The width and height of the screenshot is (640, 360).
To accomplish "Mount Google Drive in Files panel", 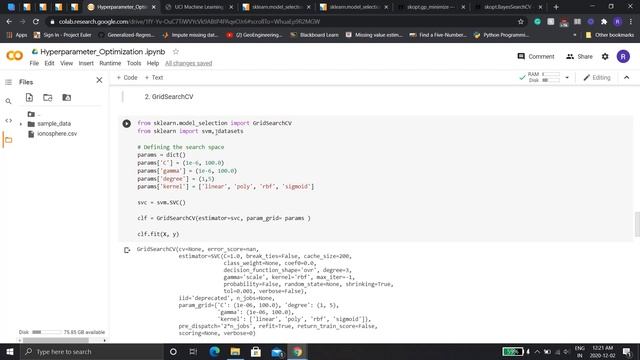I will tap(66, 97).
